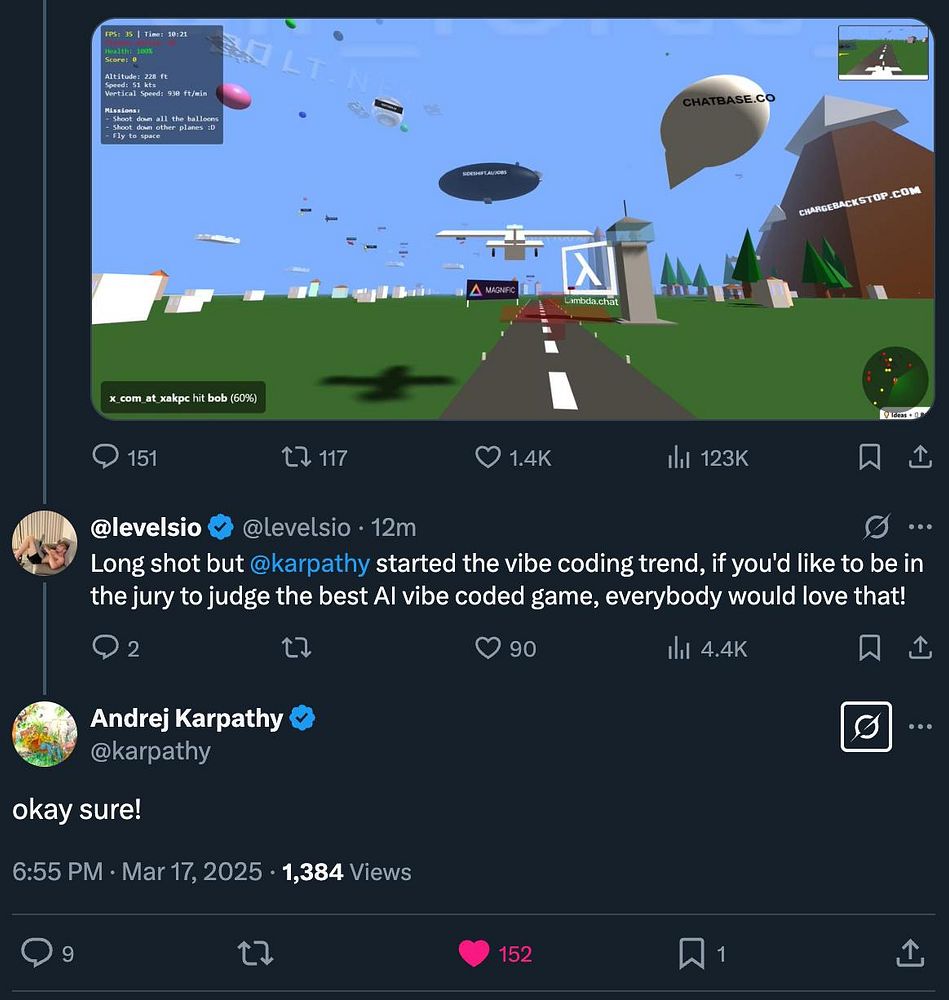Open @levelsio profile avatar
949x1000 pixels.
(44, 543)
